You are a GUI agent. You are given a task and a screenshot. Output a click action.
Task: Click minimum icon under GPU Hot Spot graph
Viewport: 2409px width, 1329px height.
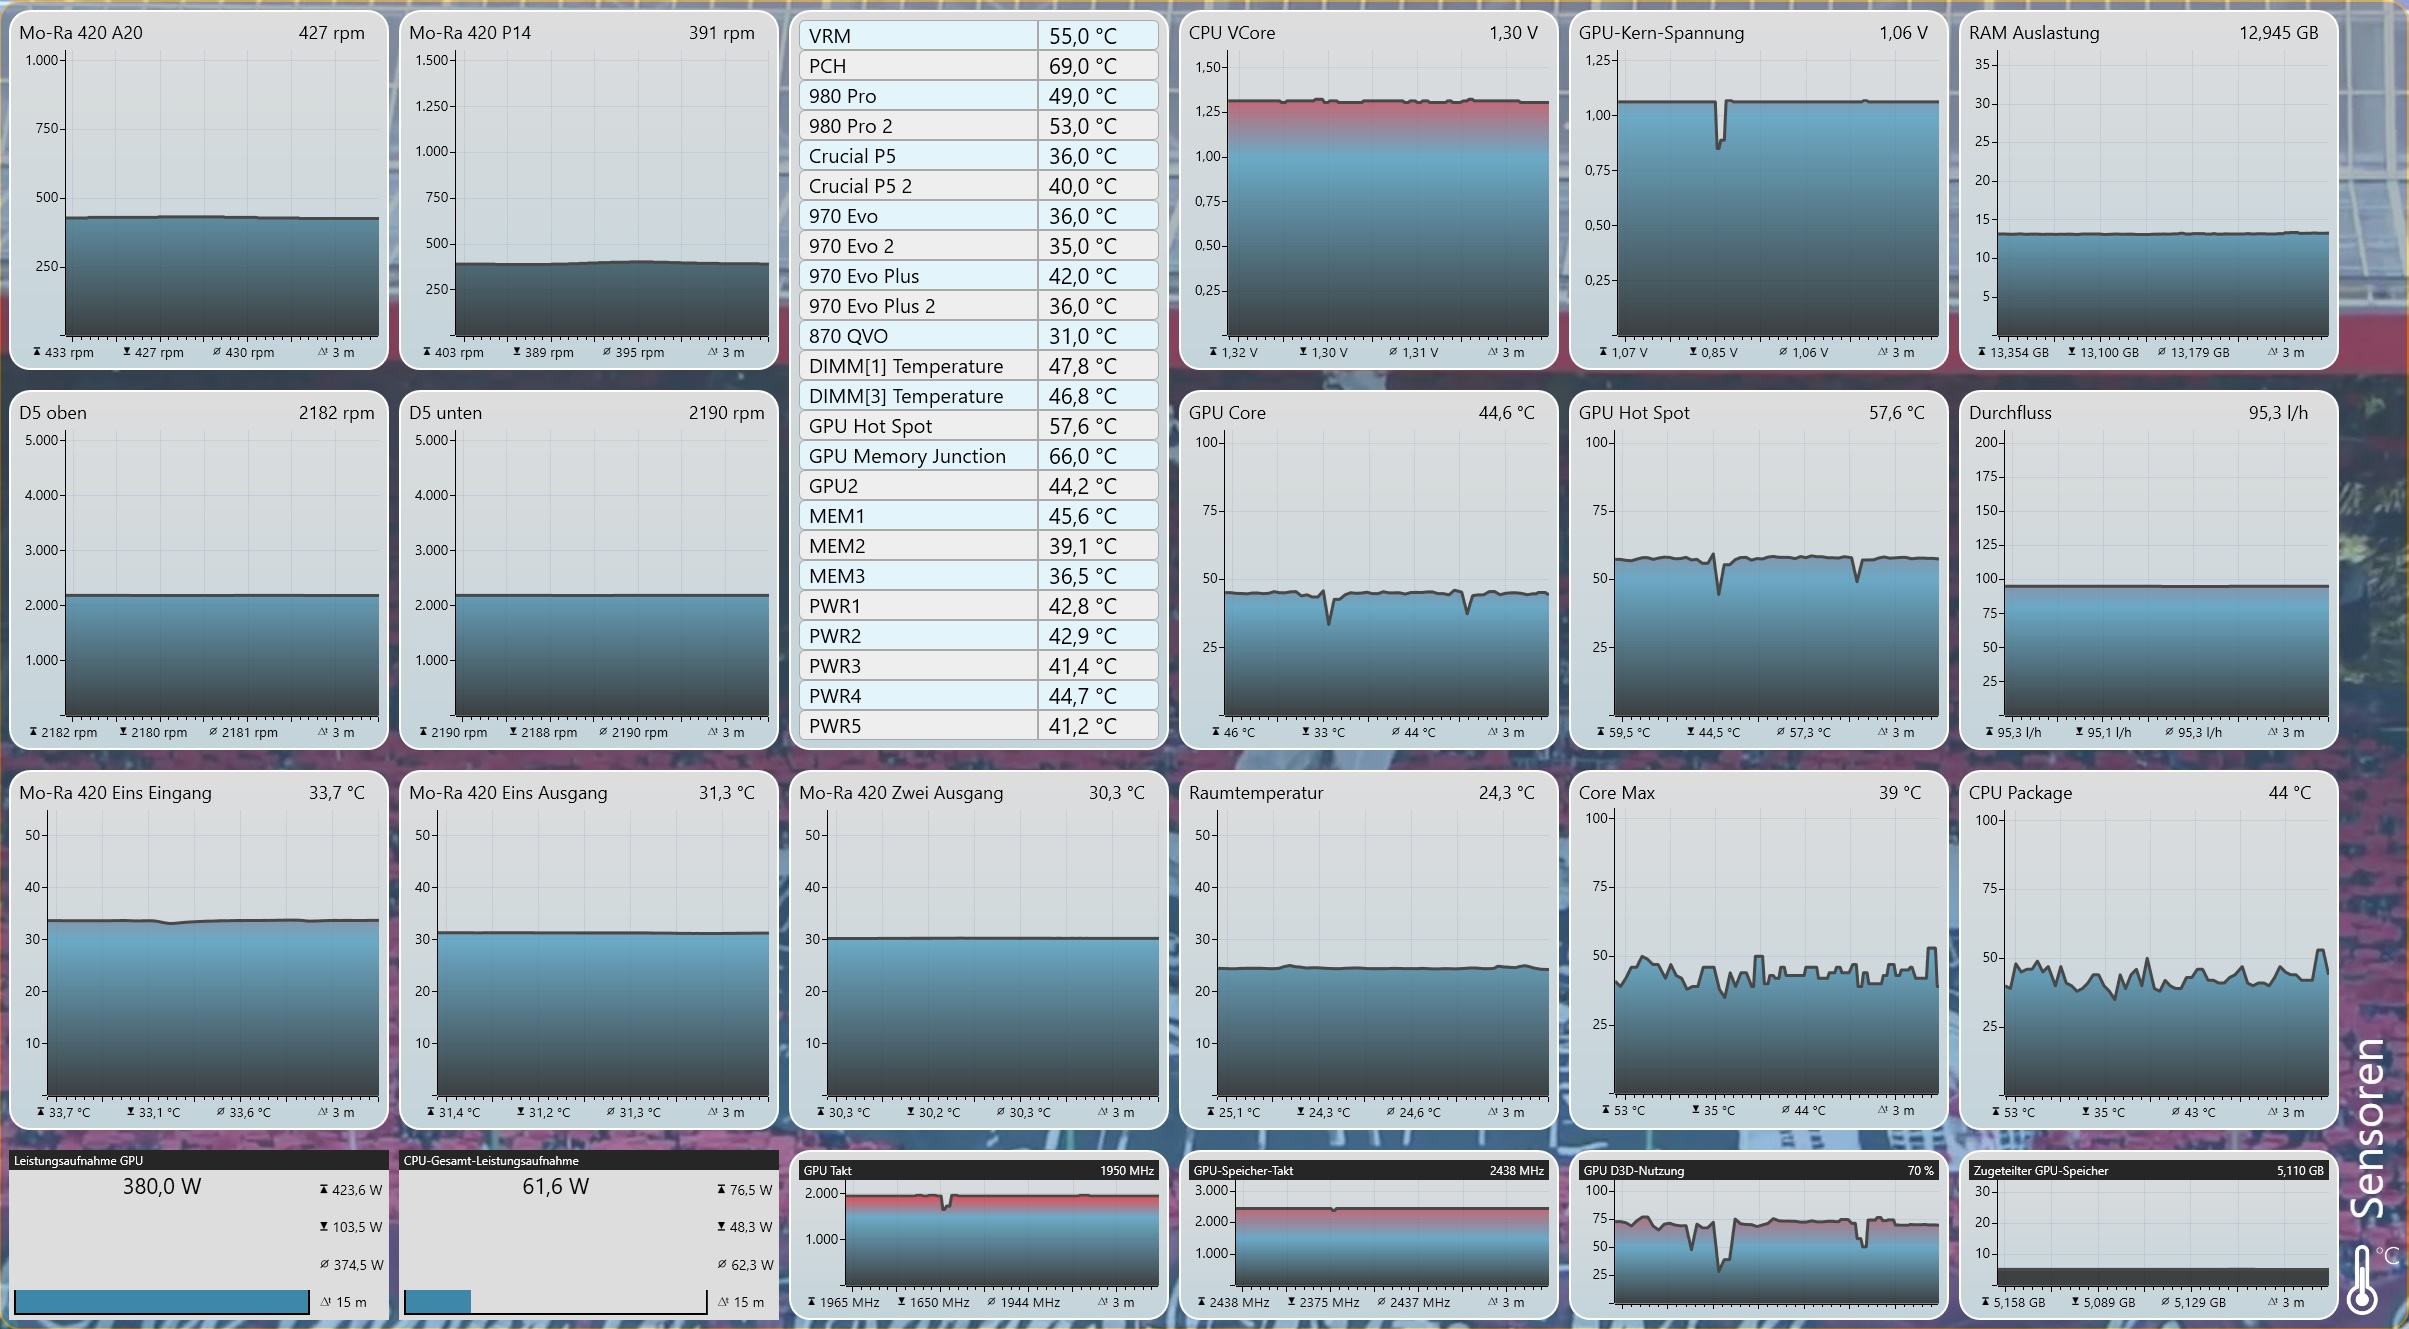[x=1690, y=732]
